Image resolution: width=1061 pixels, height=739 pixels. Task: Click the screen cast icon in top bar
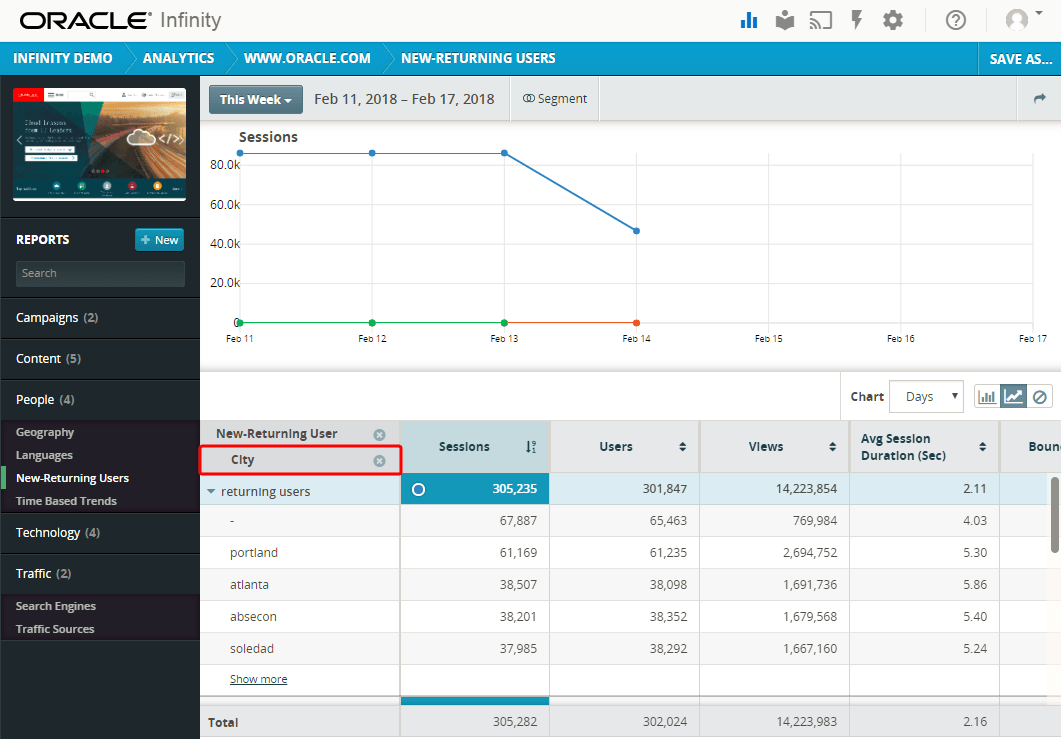(820, 20)
